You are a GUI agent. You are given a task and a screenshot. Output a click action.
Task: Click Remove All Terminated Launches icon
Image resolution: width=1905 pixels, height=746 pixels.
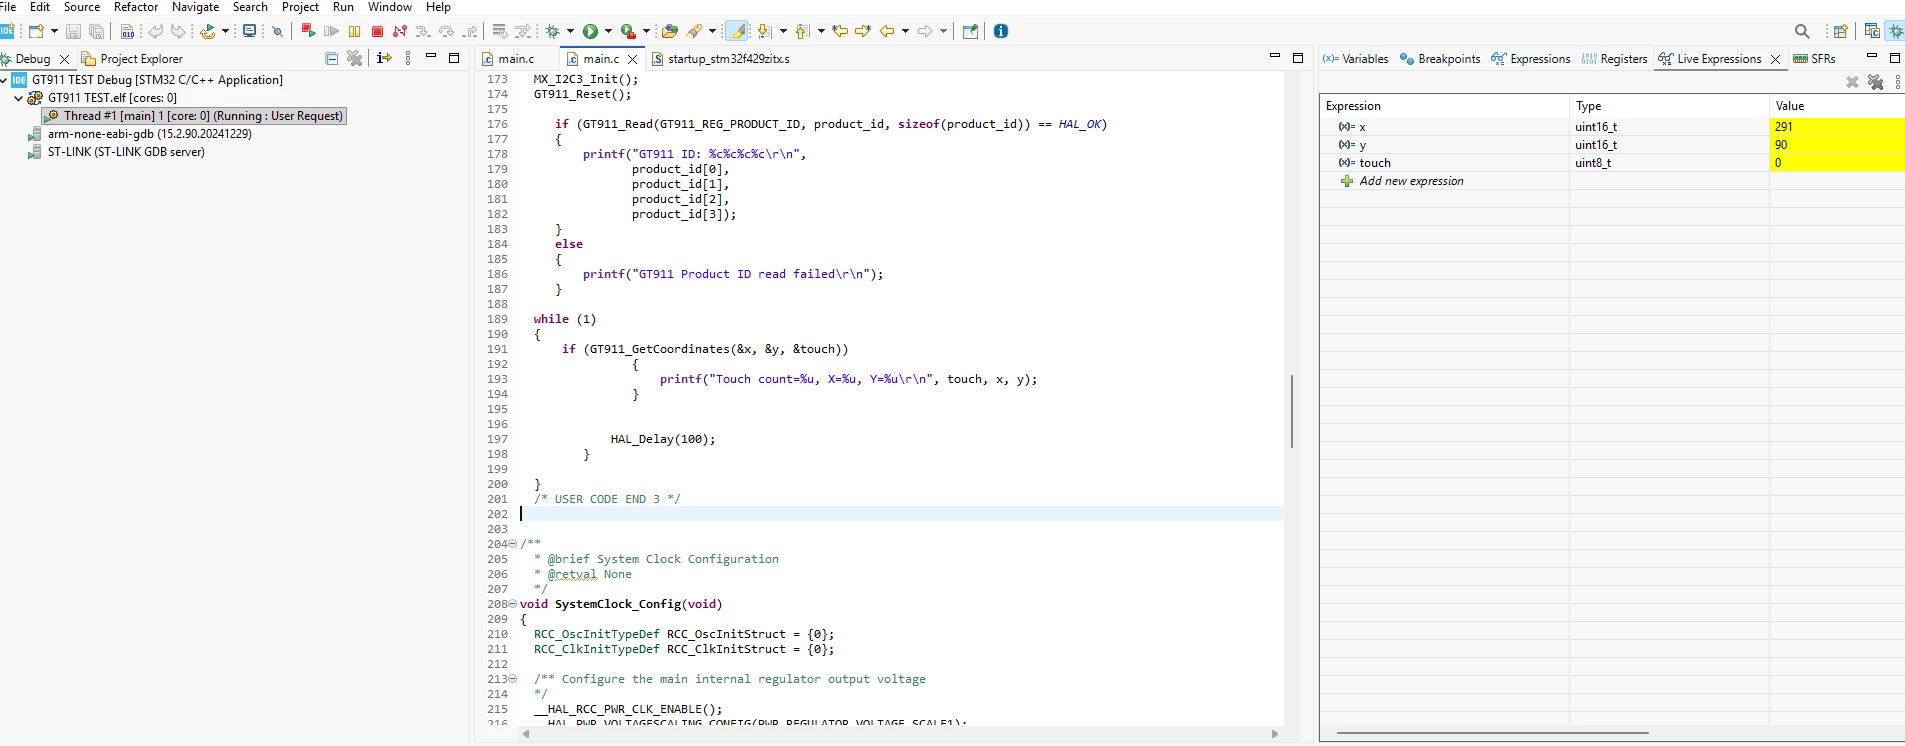tap(354, 59)
